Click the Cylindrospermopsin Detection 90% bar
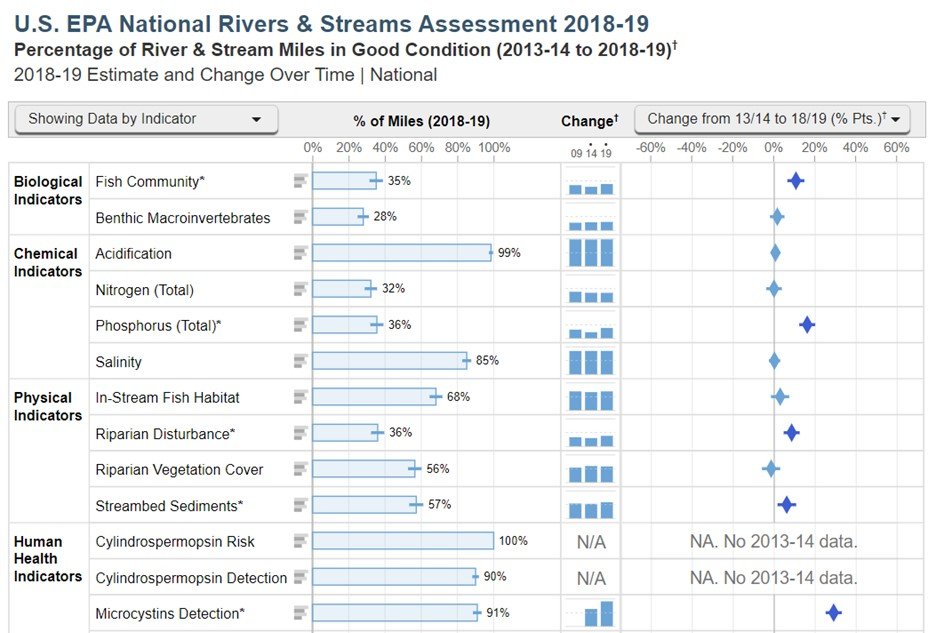Image resolution: width=936 pixels, height=633 pixels. coord(393,577)
